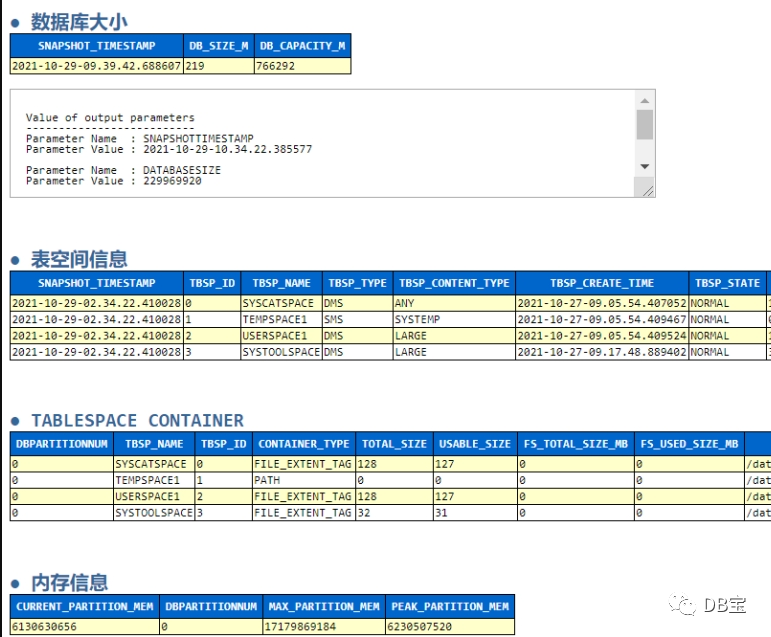Click the DB宝 WeChat watermark logo
The image size is (771, 637).
tap(707, 605)
